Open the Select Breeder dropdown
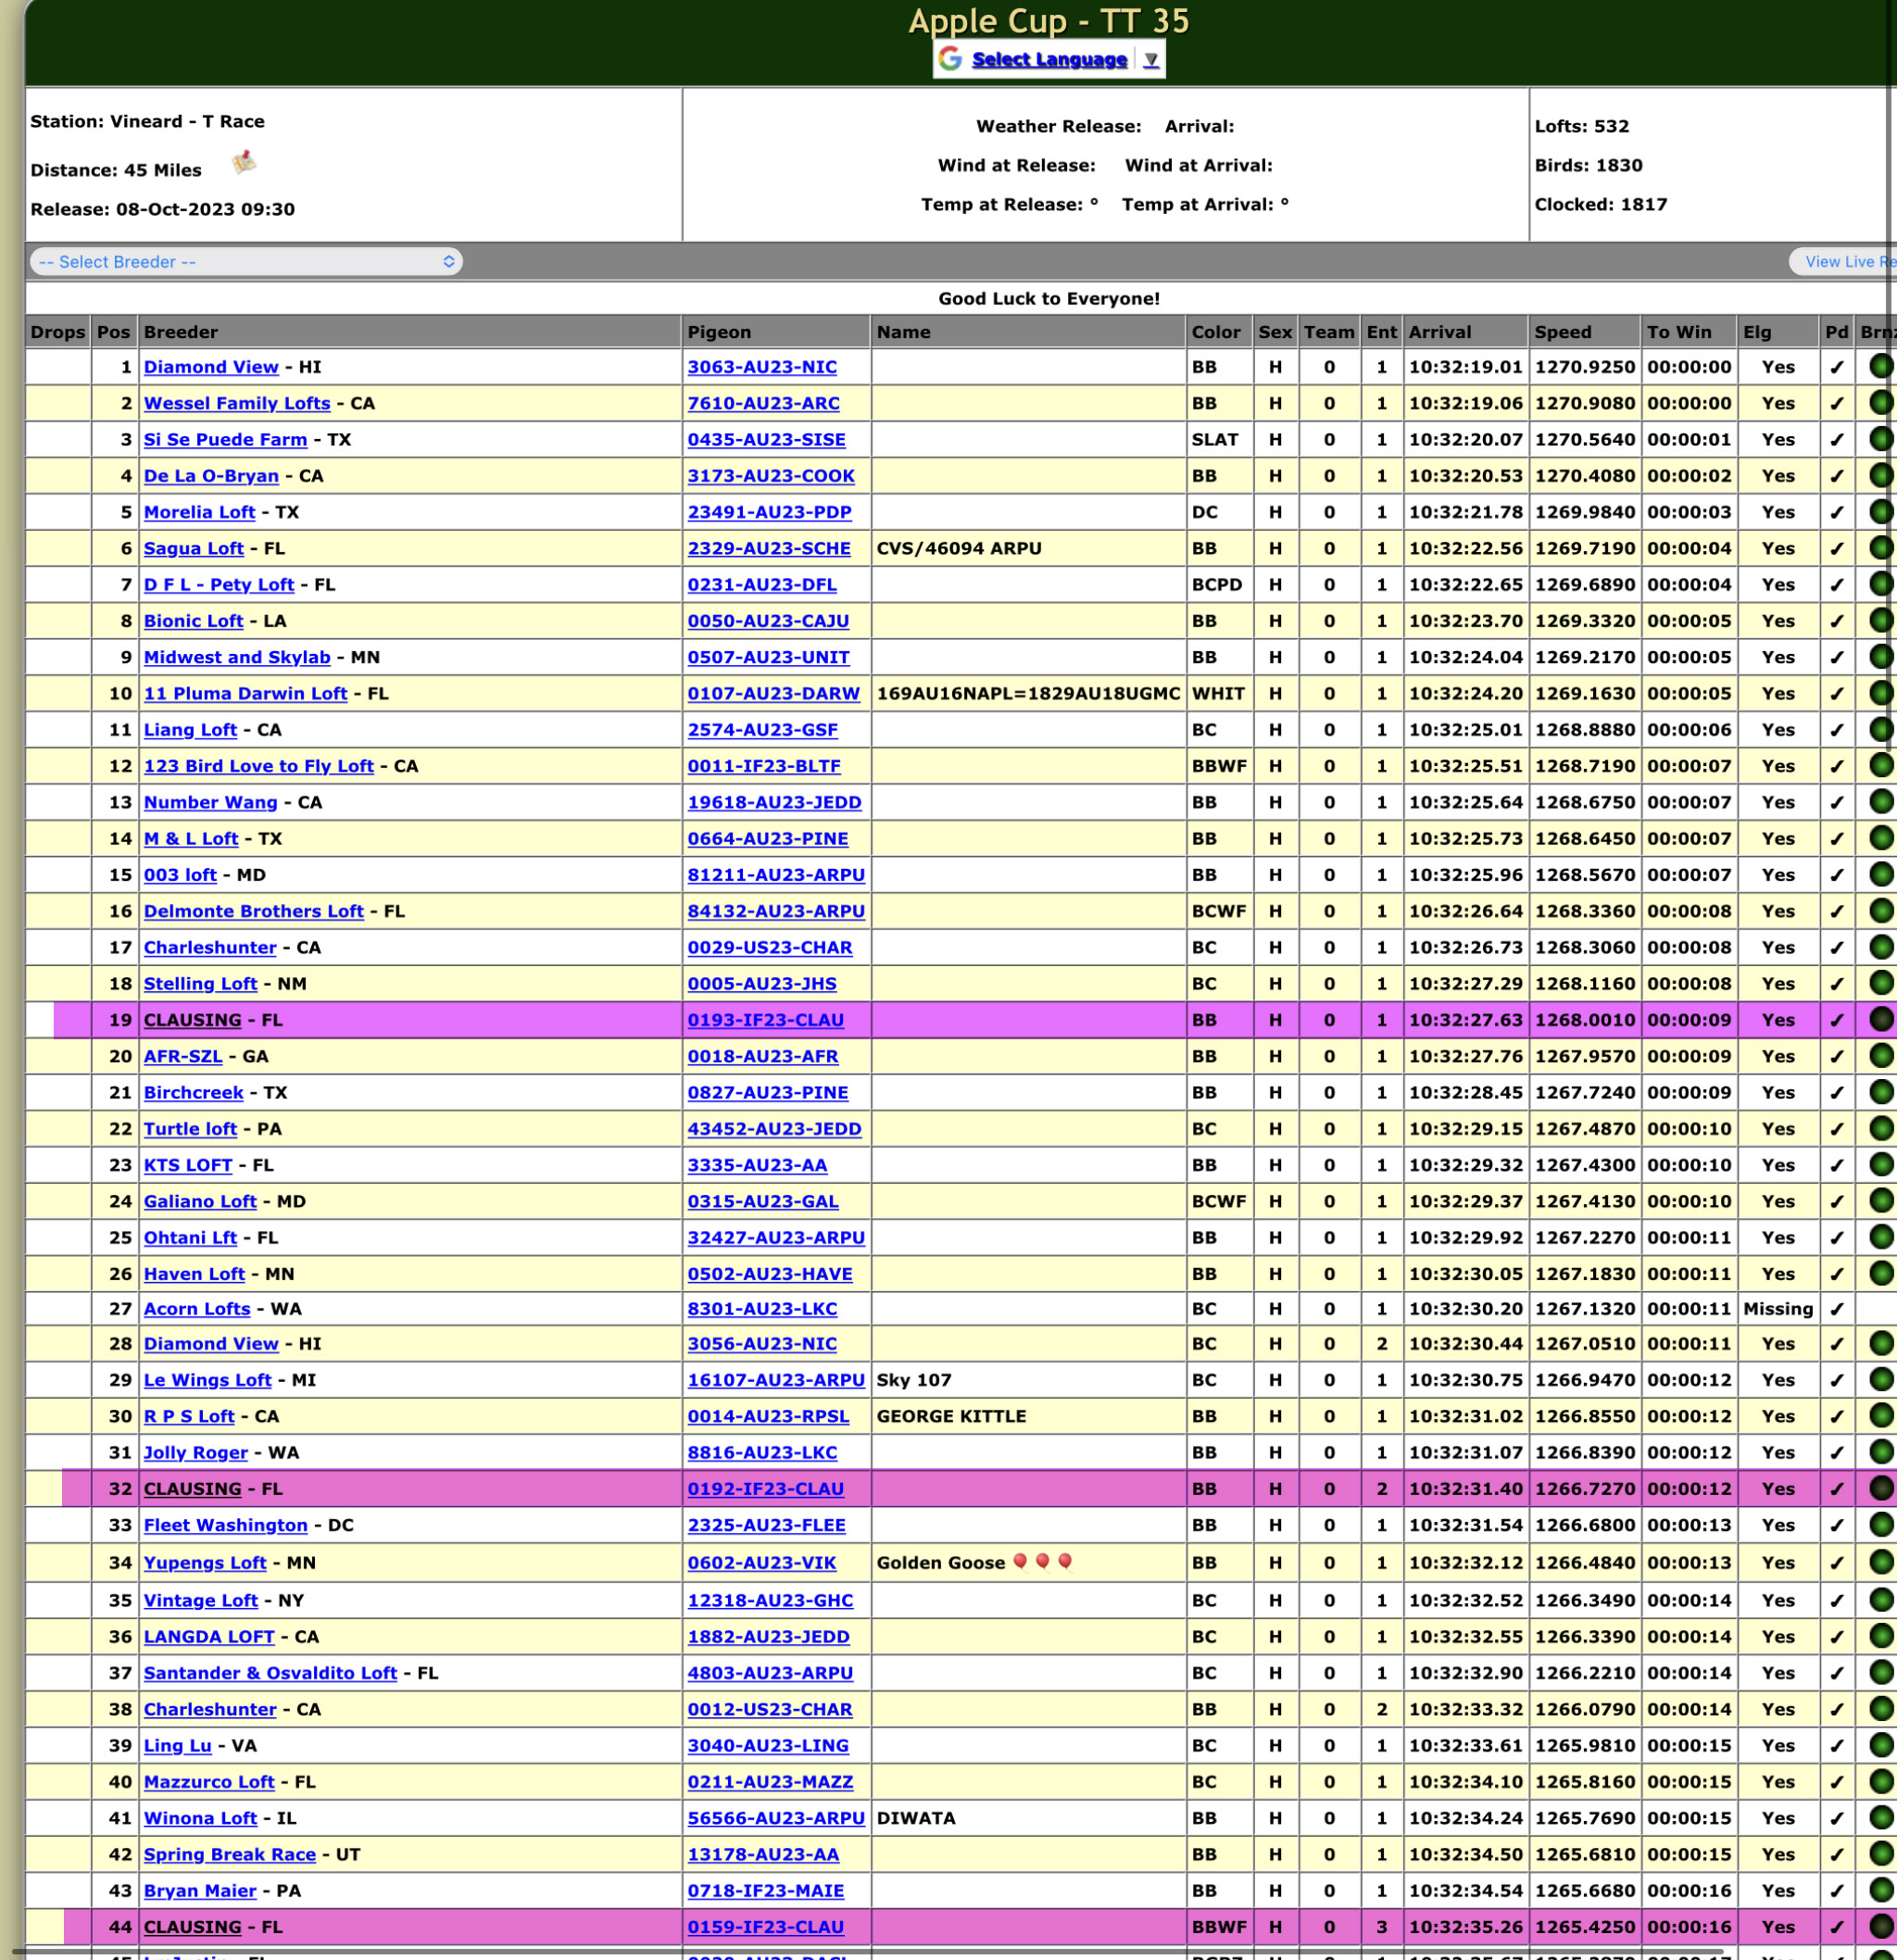Image resolution: width=1897 pixels, height=1960 pixels. click(x=246, y=262)
